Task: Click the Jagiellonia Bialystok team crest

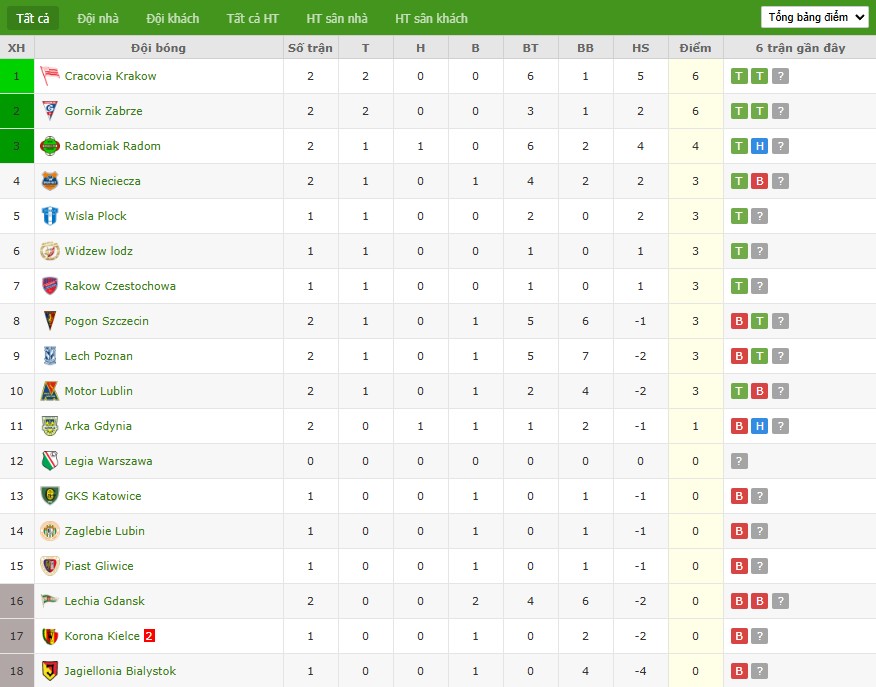Action: pyautogui.click(x=50, y=671)
